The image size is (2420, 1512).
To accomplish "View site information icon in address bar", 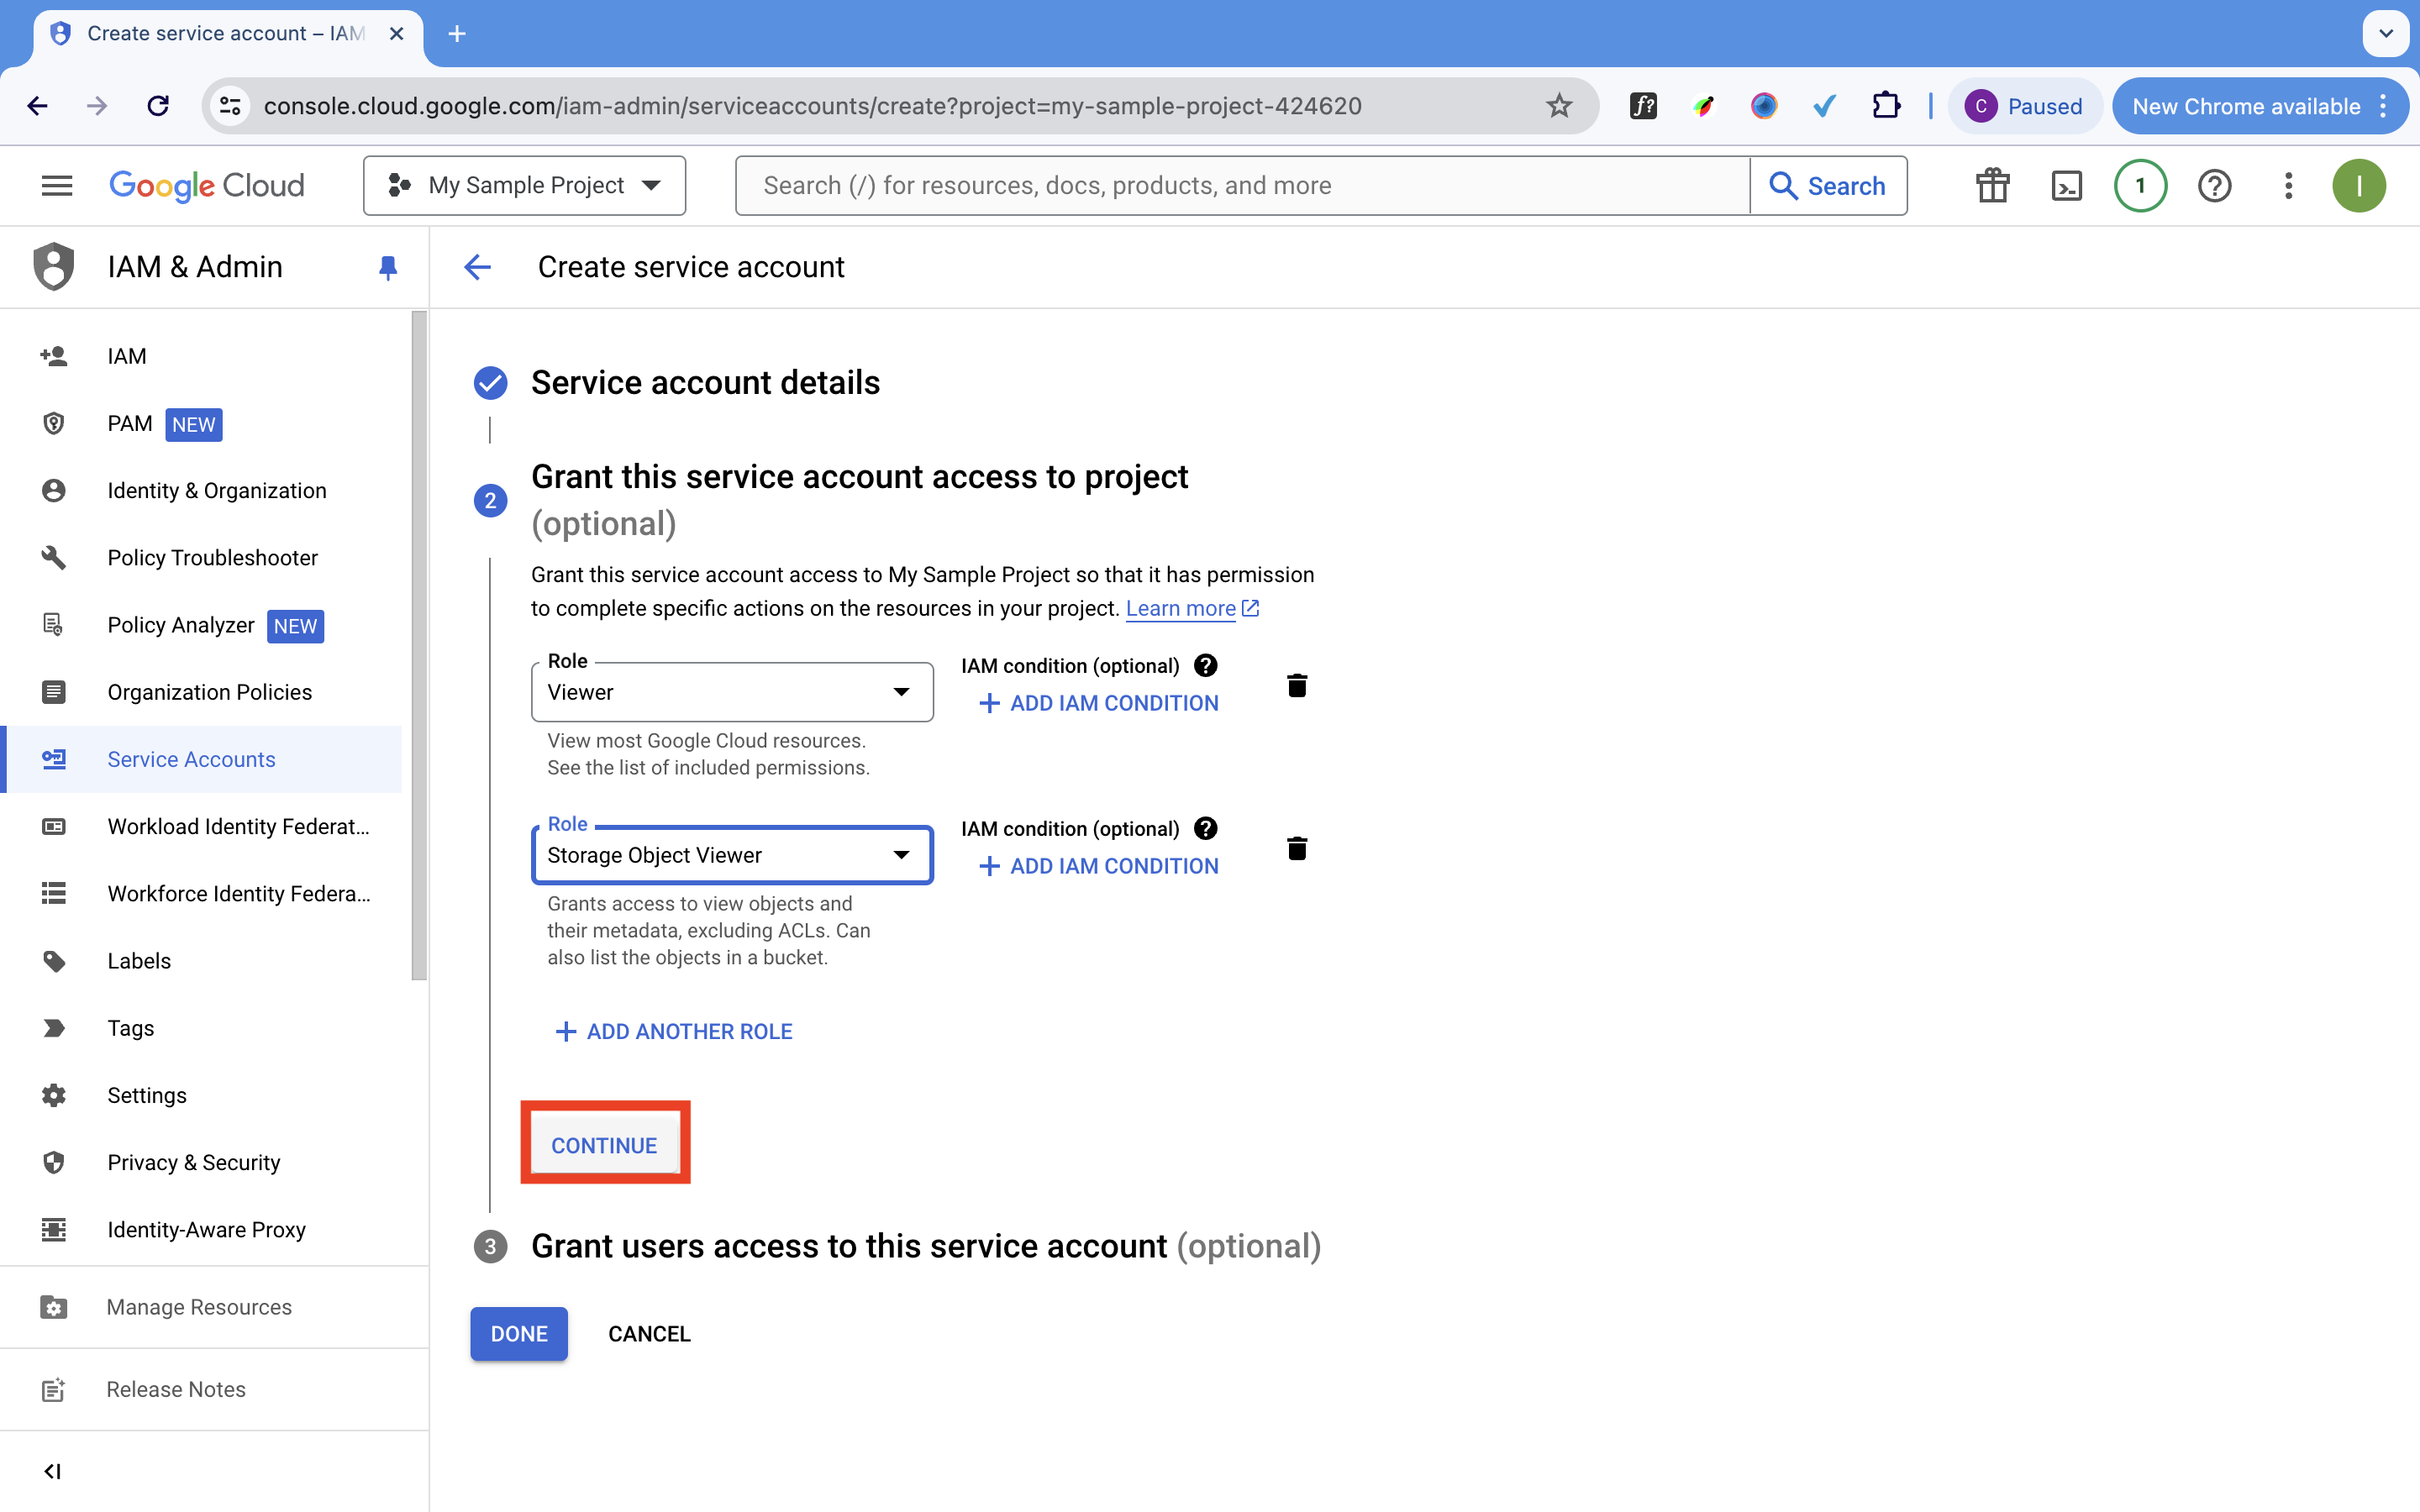I will click(230, 105).
